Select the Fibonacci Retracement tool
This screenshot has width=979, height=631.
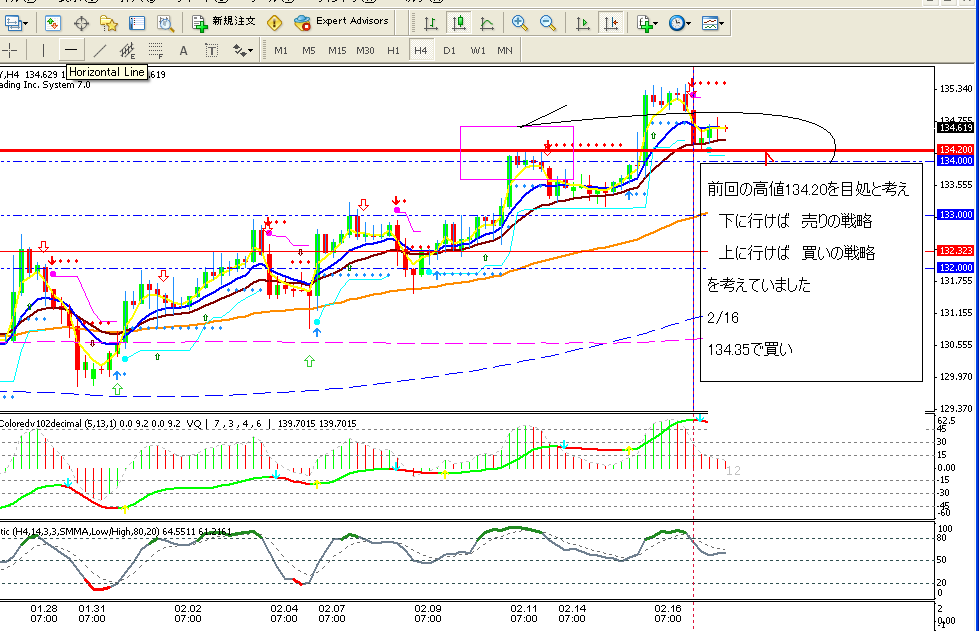pos(155,50)
